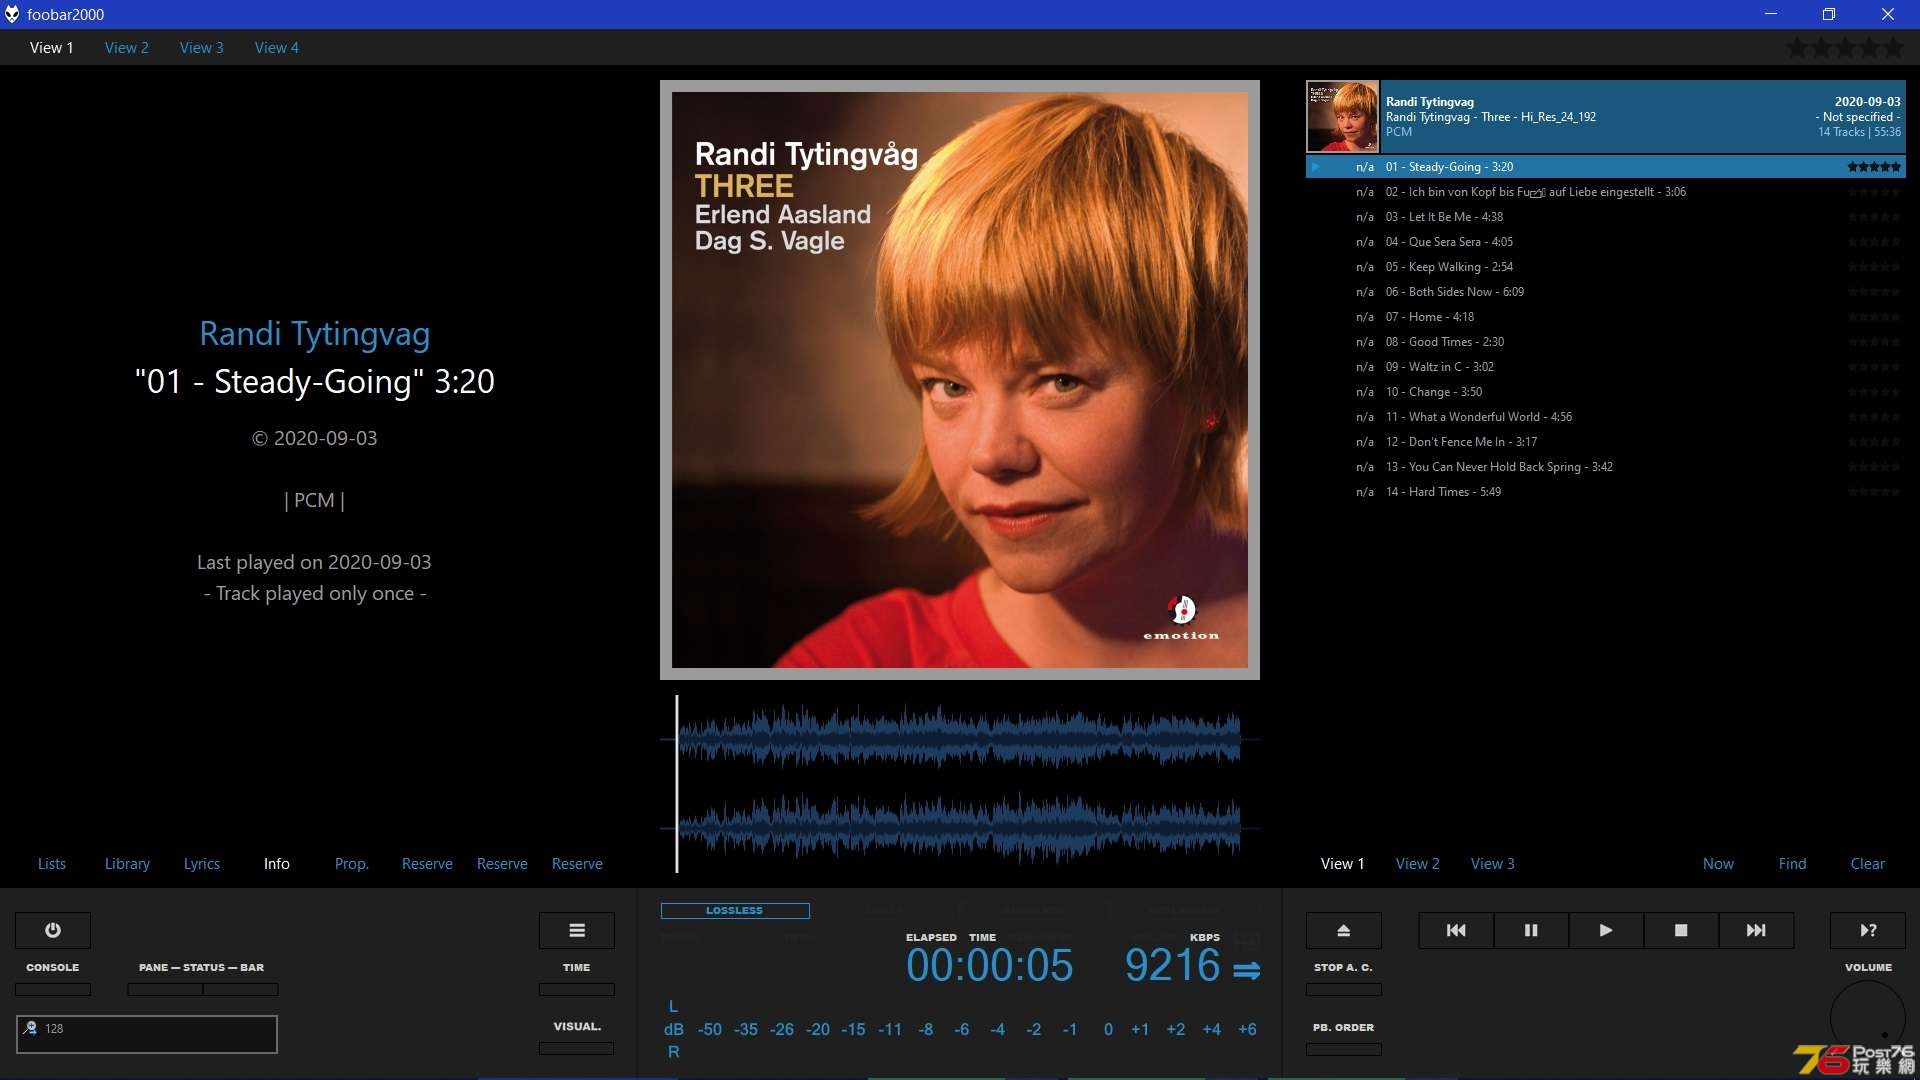Click the 9216 kbps bitrate readout

(1172, 965)
